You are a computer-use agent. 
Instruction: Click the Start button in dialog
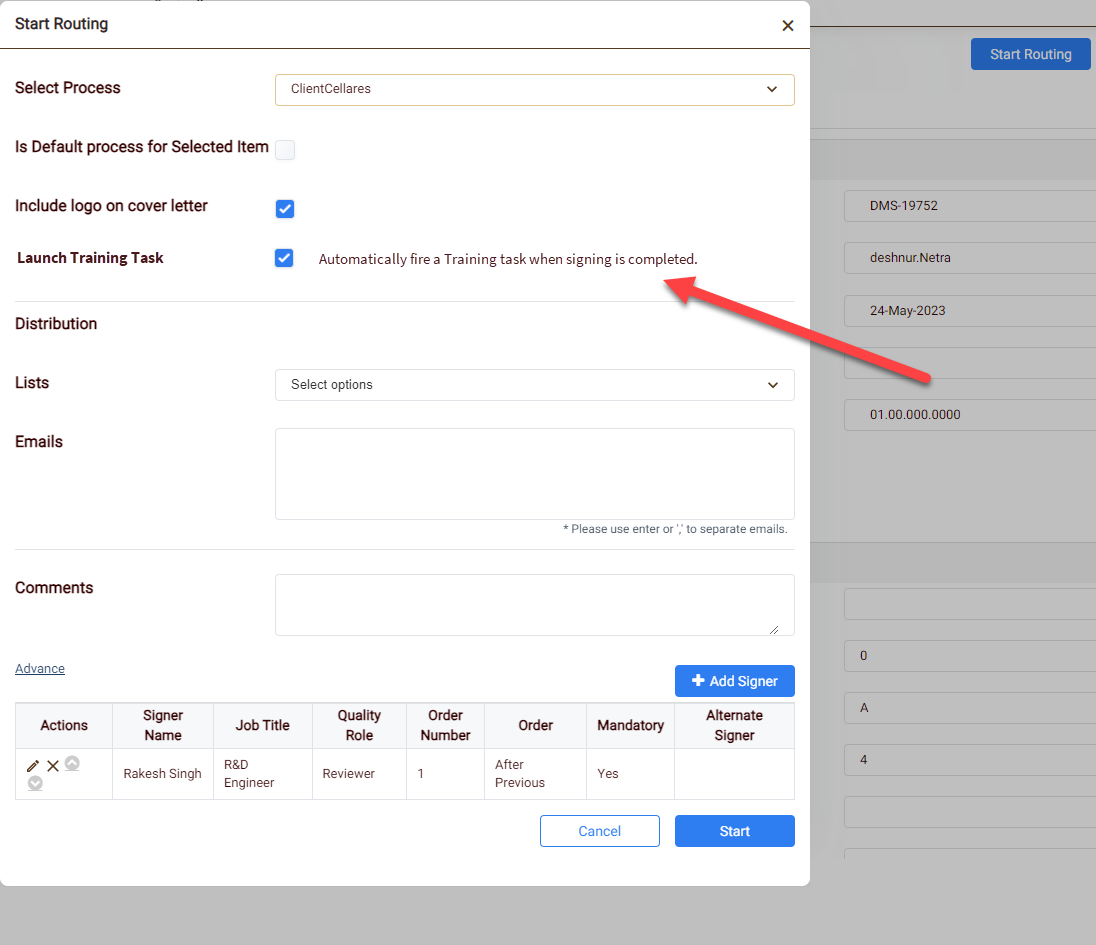[735, 831]
